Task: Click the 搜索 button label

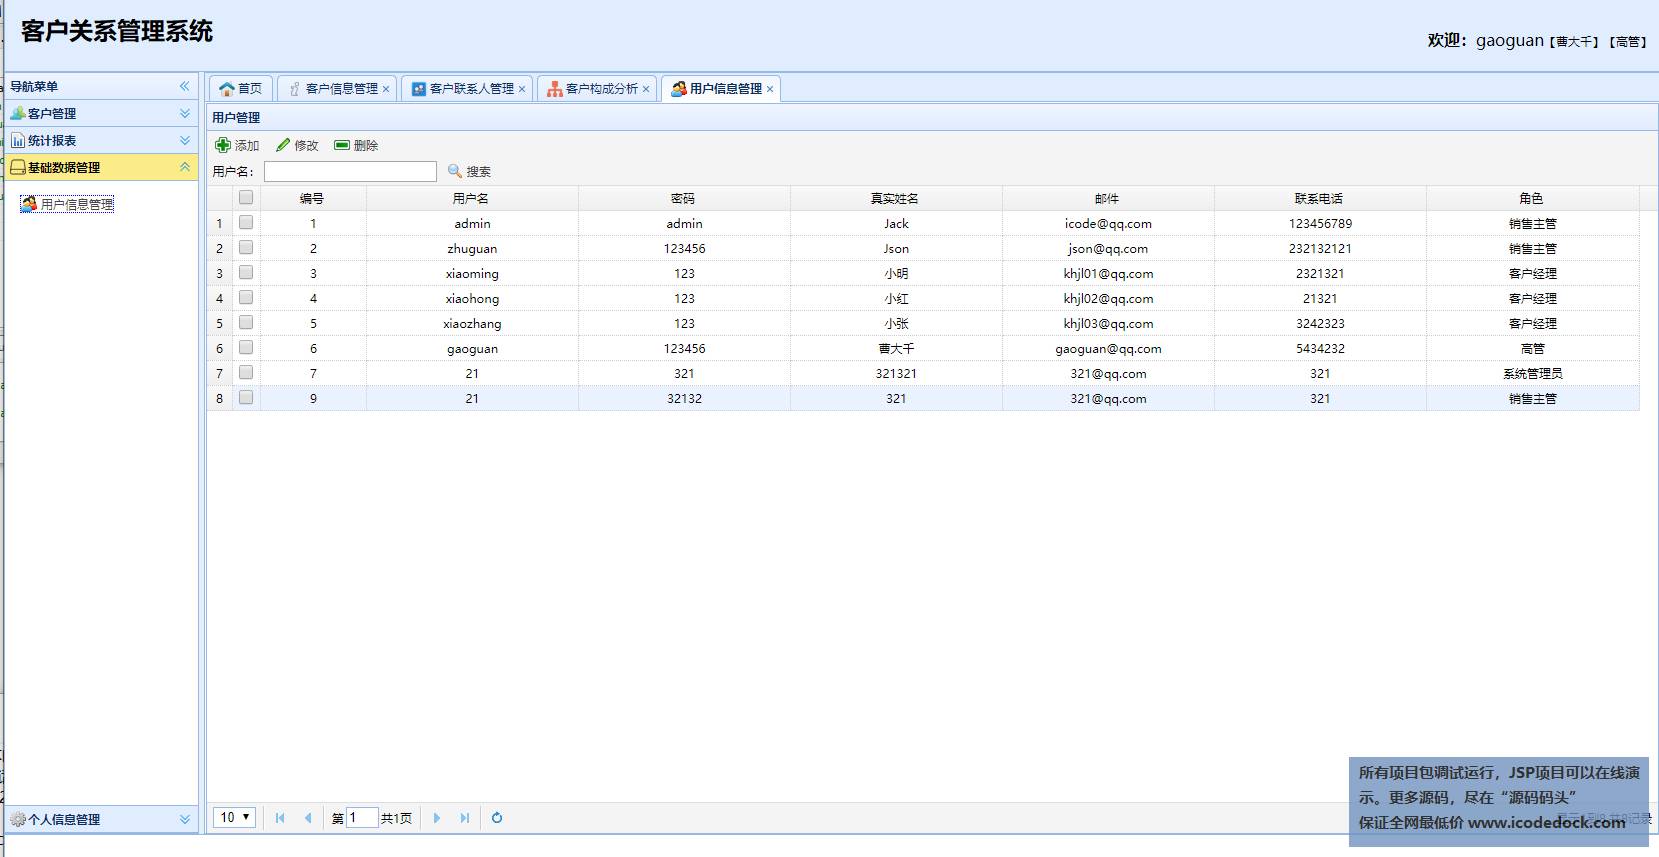Action: point(479,172)
